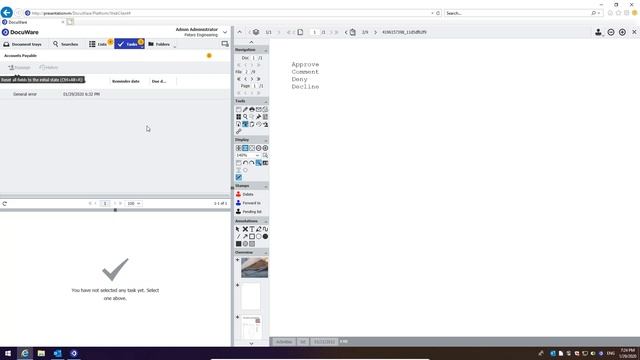640x360 pixels.
Task: Select the line annotation tool
Action: tap(238, 237)
